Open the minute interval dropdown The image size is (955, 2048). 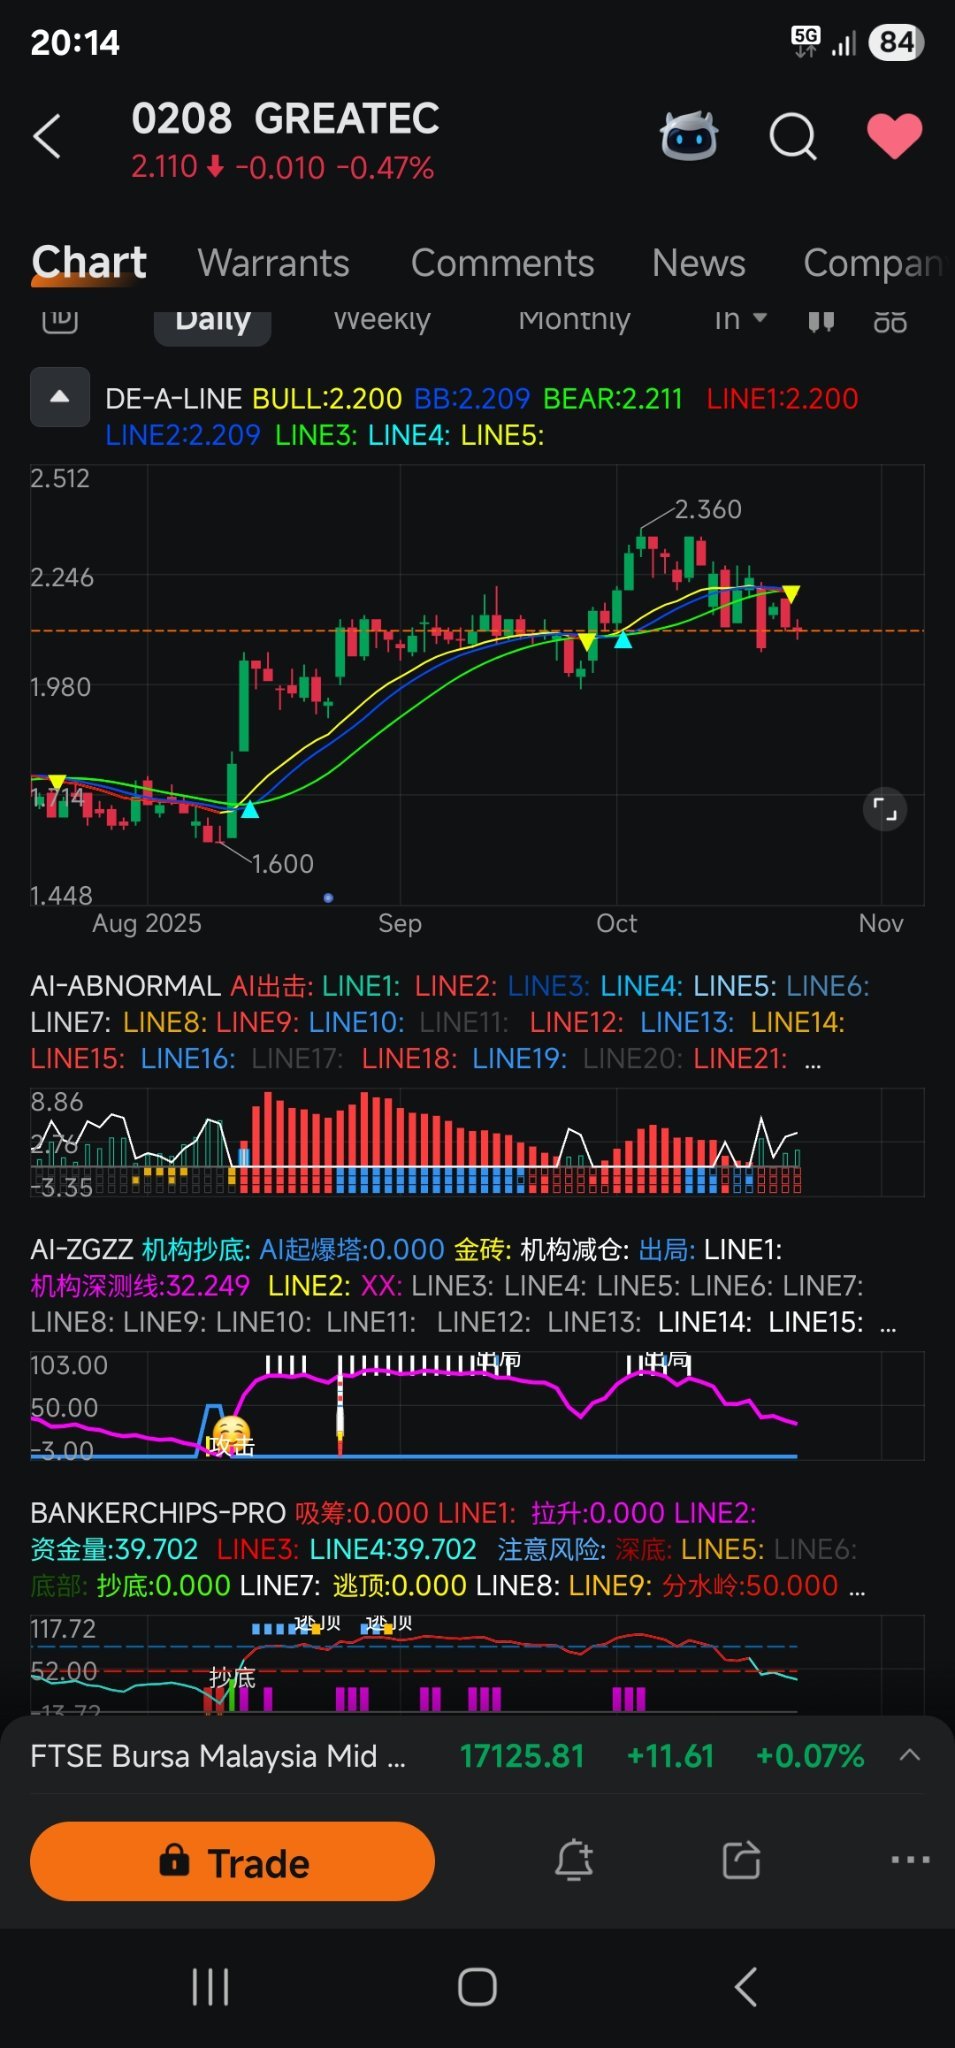740,320
